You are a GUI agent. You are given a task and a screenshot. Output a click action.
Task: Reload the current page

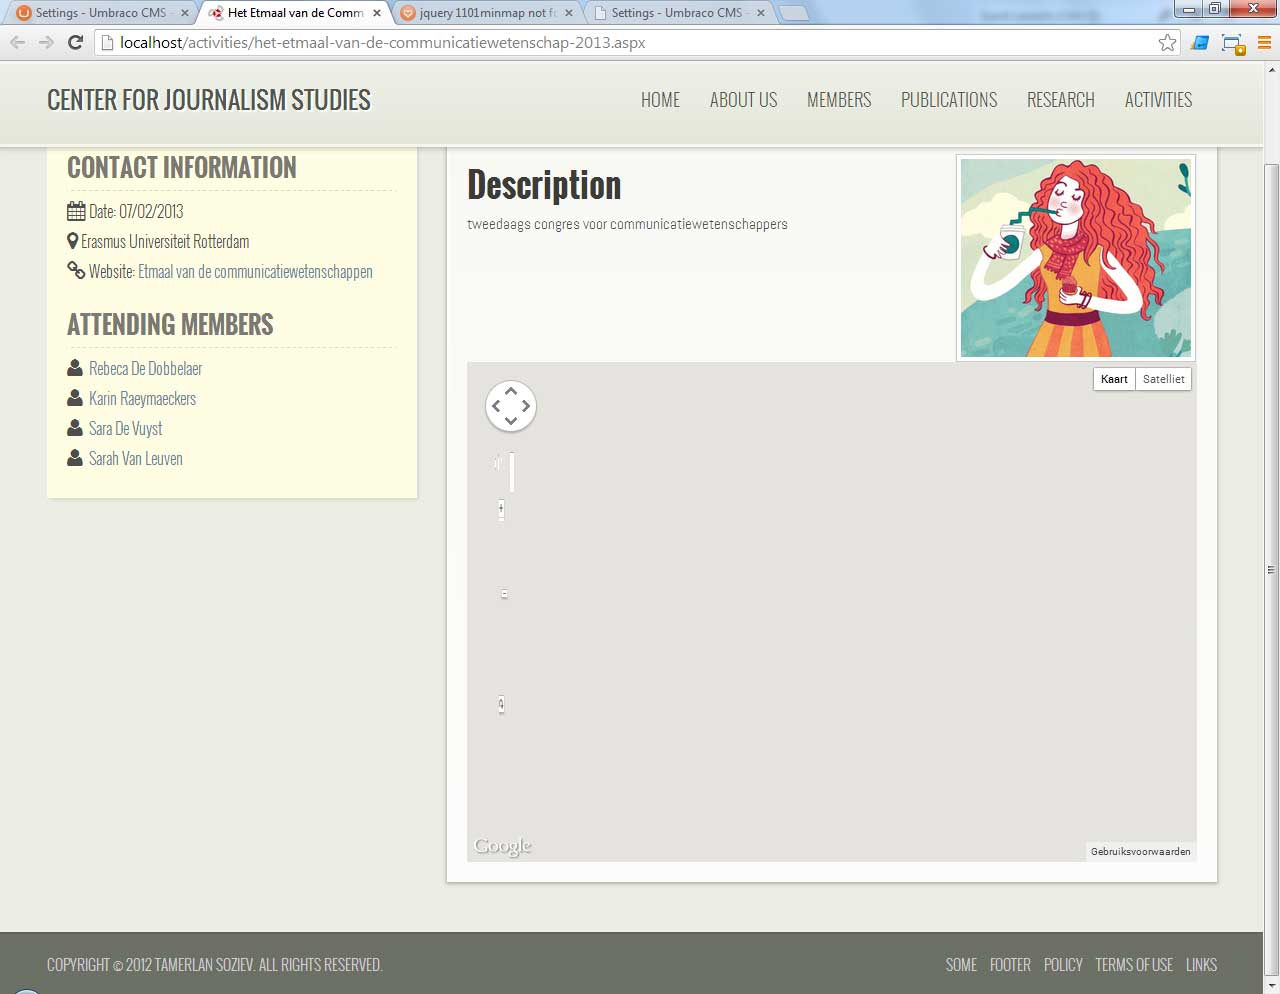tap(75, 42)
